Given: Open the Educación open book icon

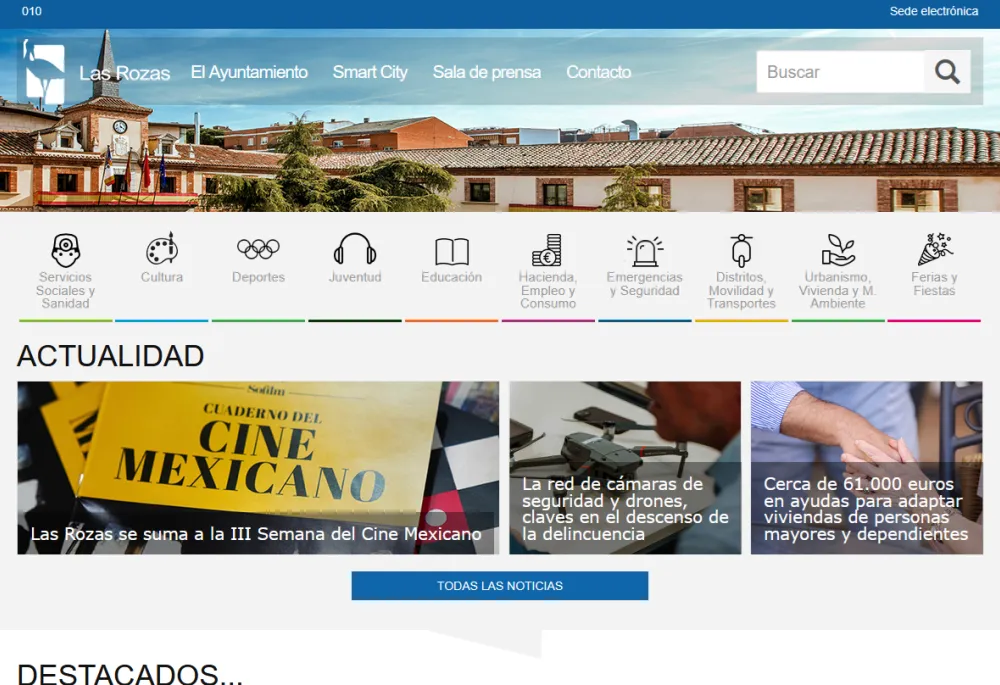Looking at the screenshot, I should click(x=452, y=251).
